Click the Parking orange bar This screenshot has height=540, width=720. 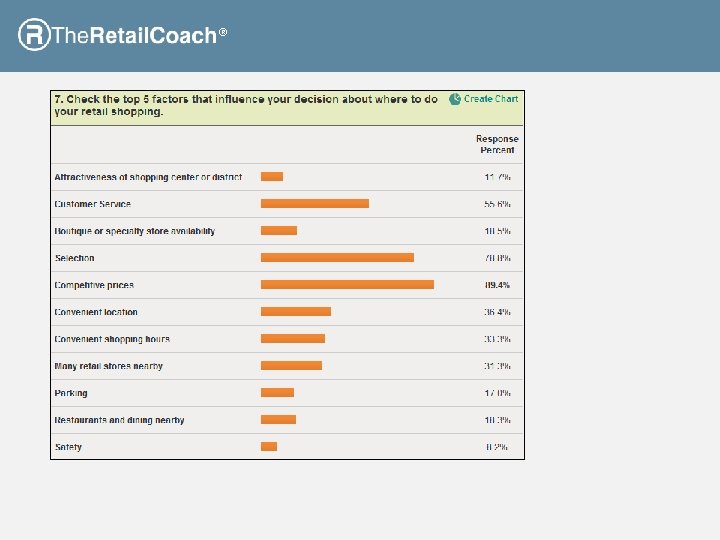tap(277, 393)
